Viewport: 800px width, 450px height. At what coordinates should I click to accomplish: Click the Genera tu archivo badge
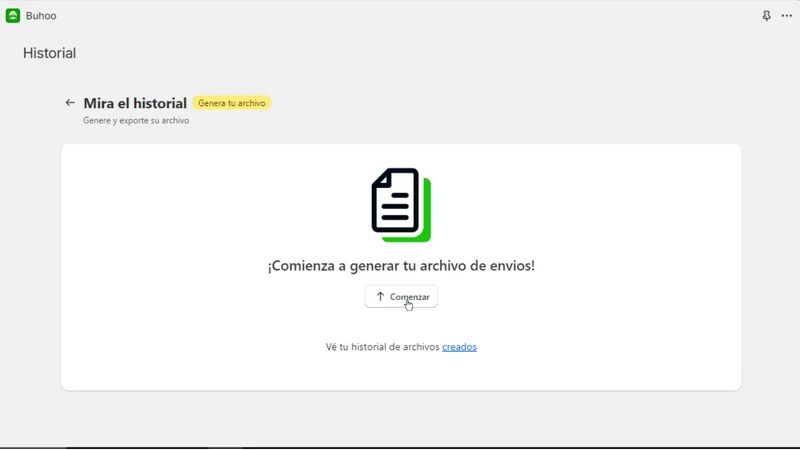[232, 103]
